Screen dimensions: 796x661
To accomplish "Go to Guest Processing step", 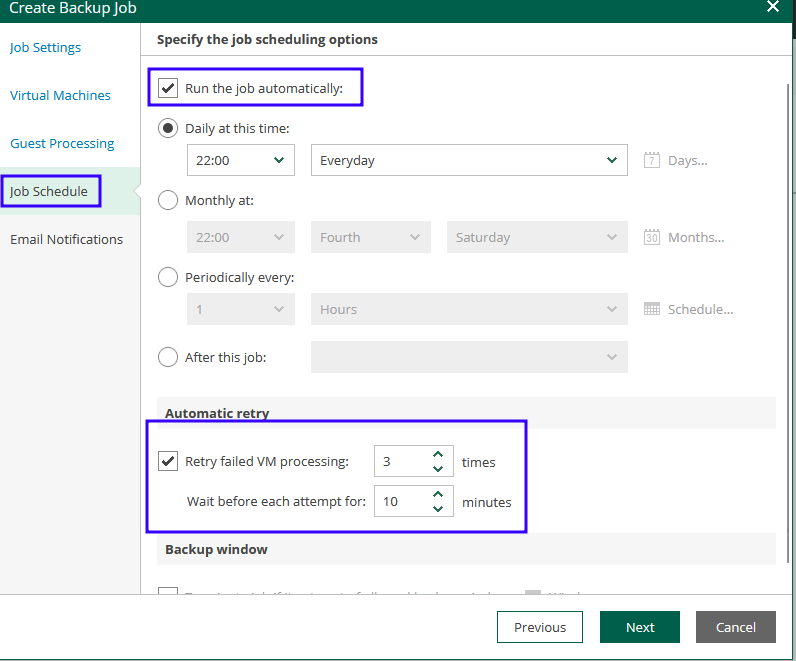I will click(62, 144).
